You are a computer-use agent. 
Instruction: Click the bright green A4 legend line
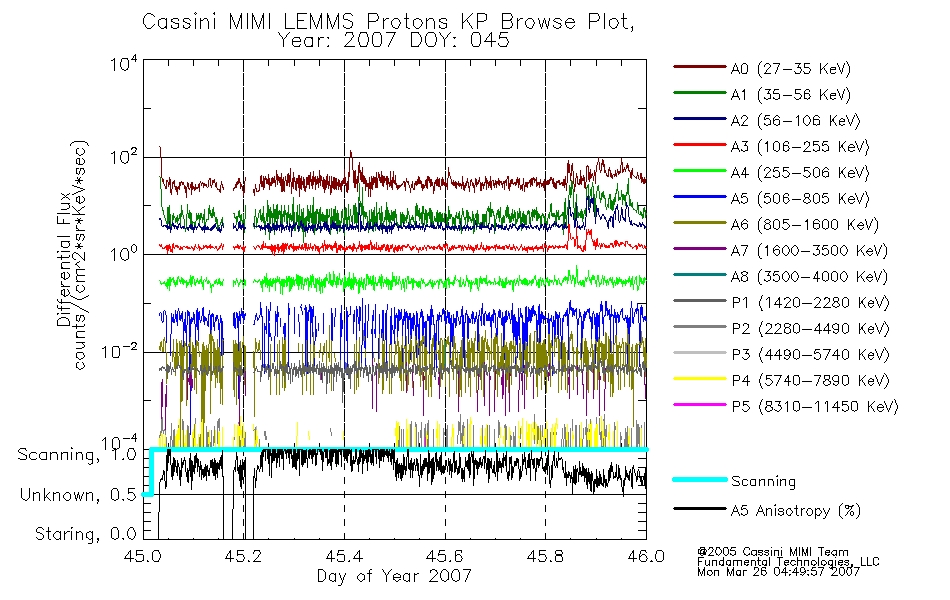[x=699, y=171]
